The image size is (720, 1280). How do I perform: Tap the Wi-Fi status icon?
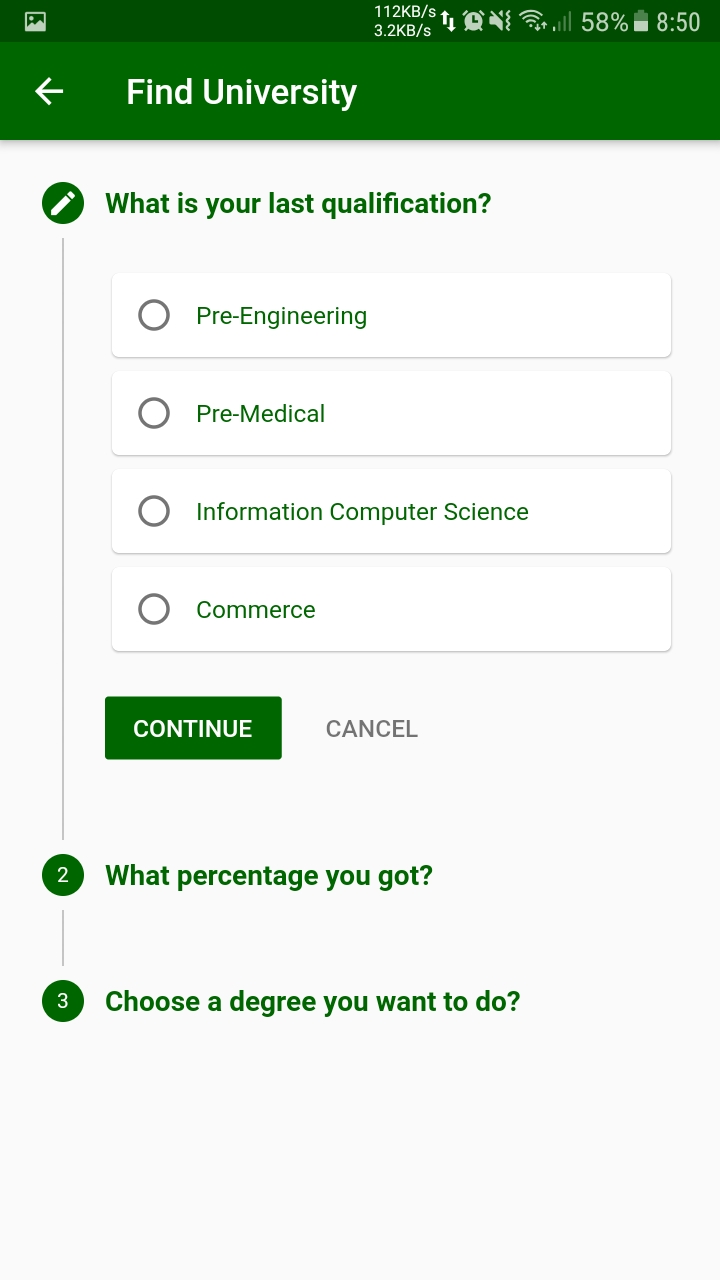(x=533, y=21)
